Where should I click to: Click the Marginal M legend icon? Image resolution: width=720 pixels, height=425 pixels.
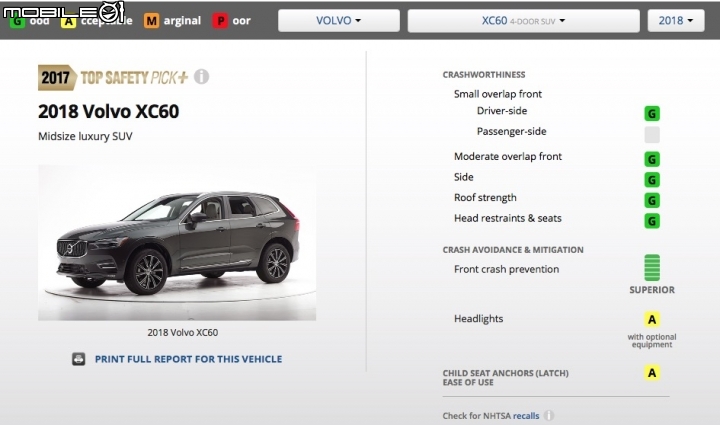151,21
